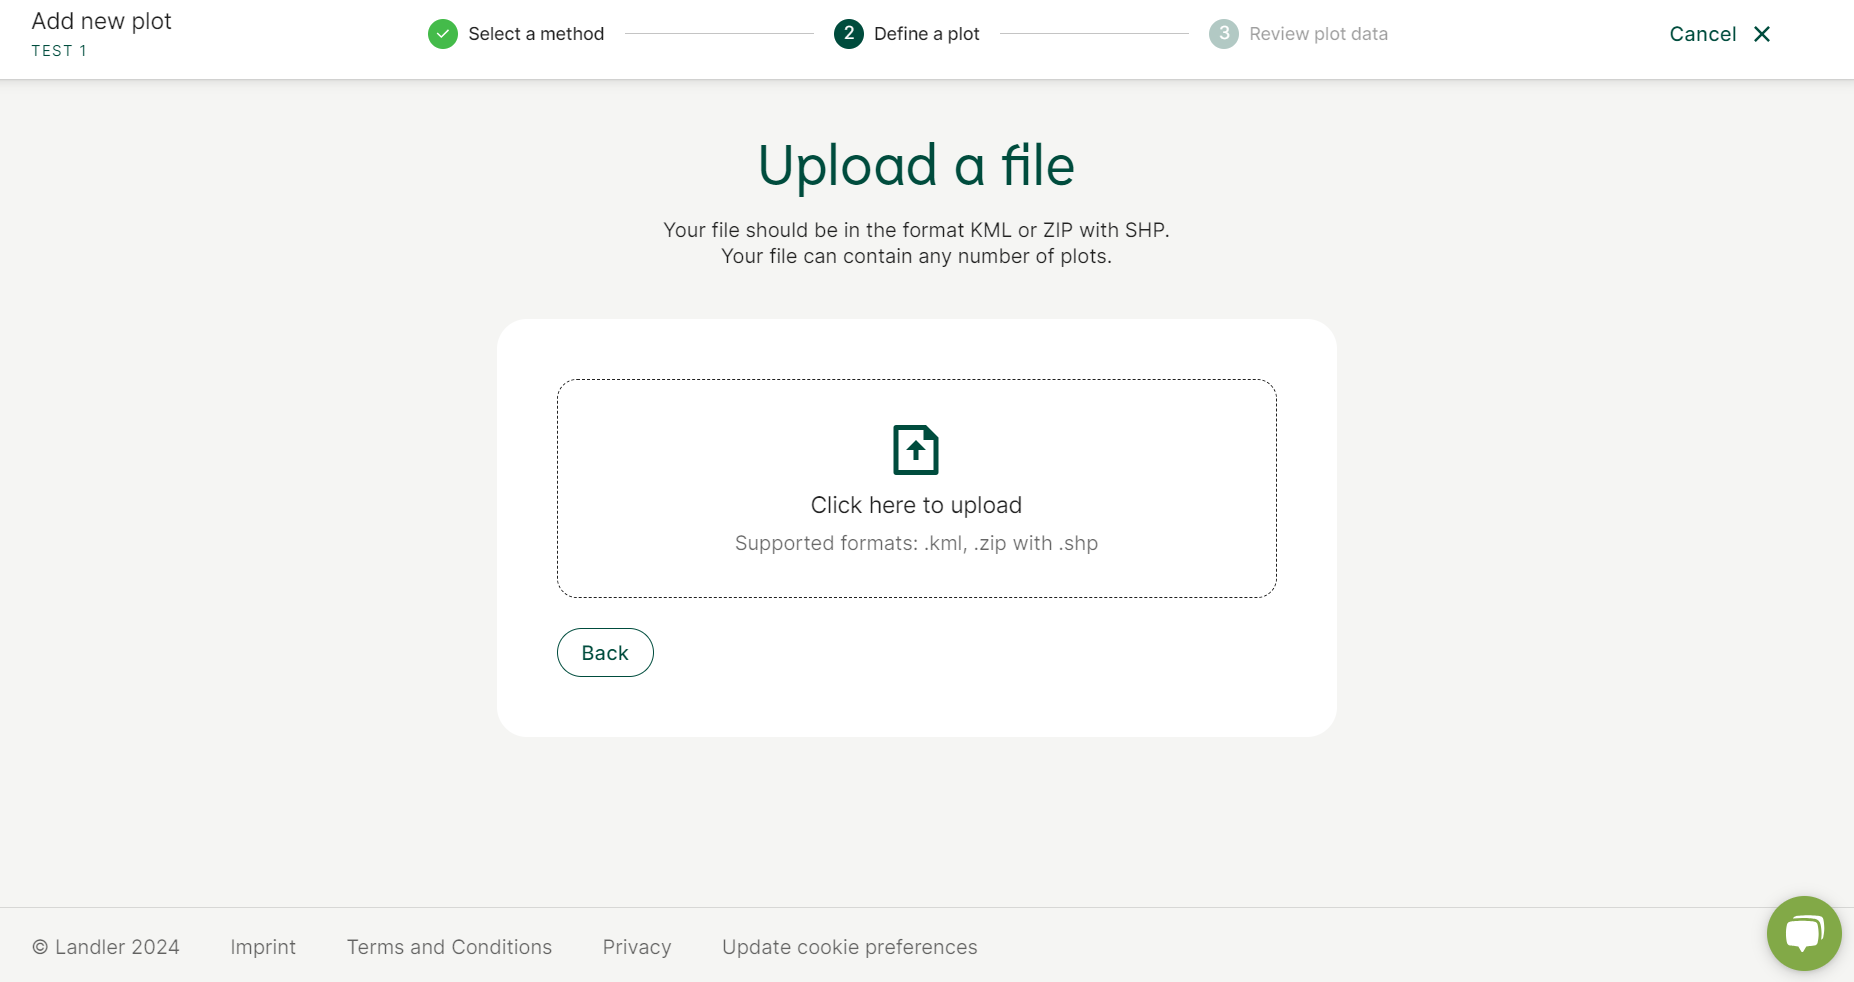This screenshot has height=982, width=1854.
Task: Open the Terms and Conditions link
Action: (449, 947)
